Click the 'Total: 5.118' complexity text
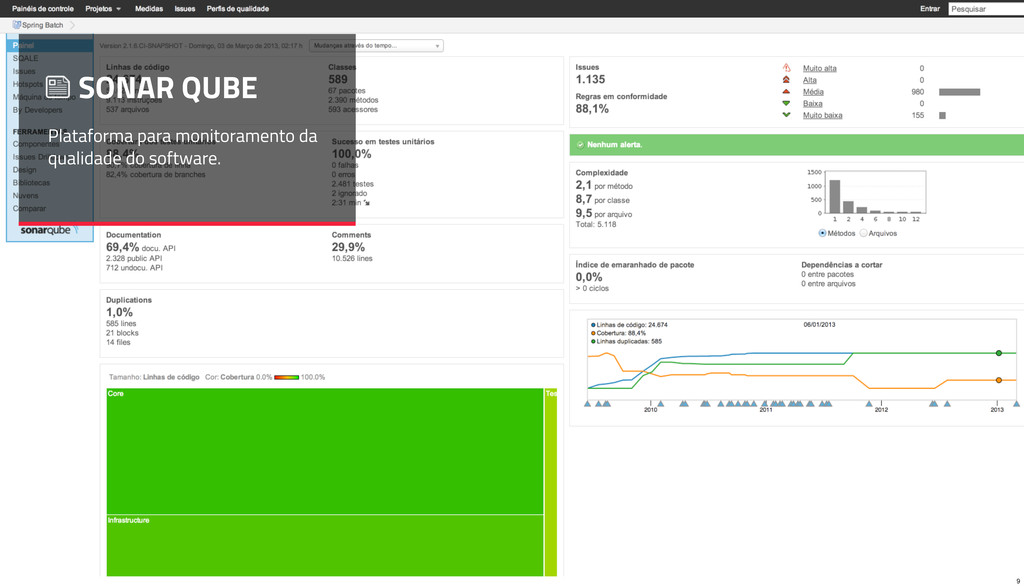Image resolution: width=1024 pixels, height=587 pixels. coord(596,224)
